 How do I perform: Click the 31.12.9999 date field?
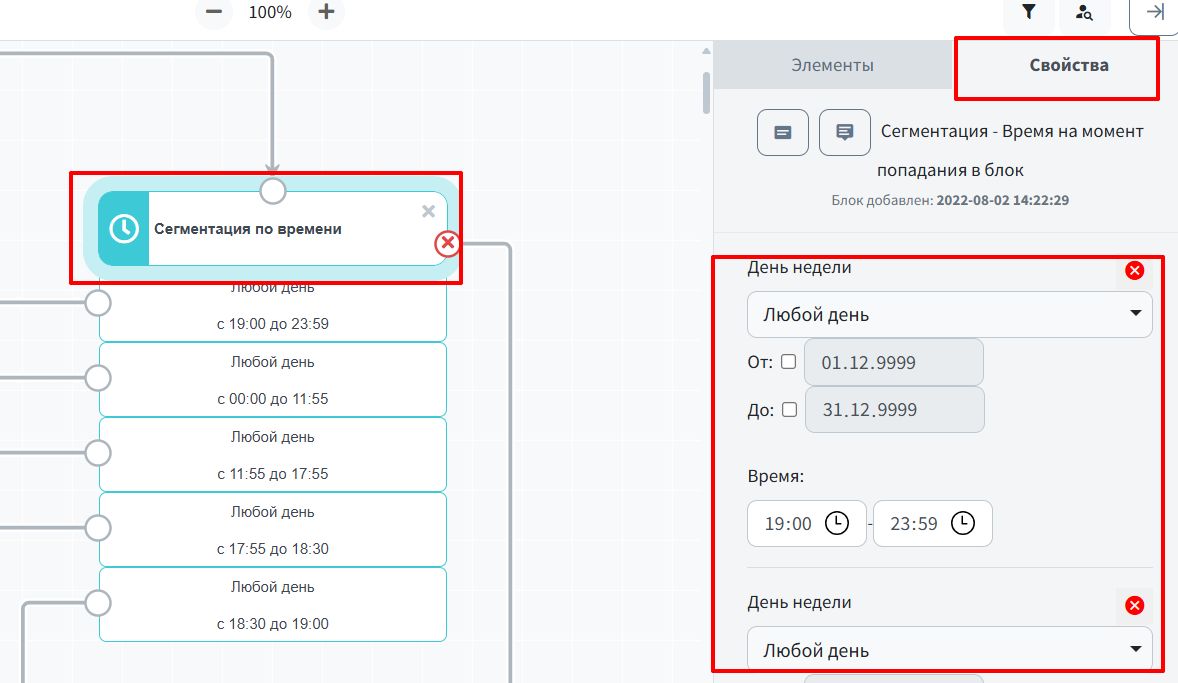tap(894, 409)
